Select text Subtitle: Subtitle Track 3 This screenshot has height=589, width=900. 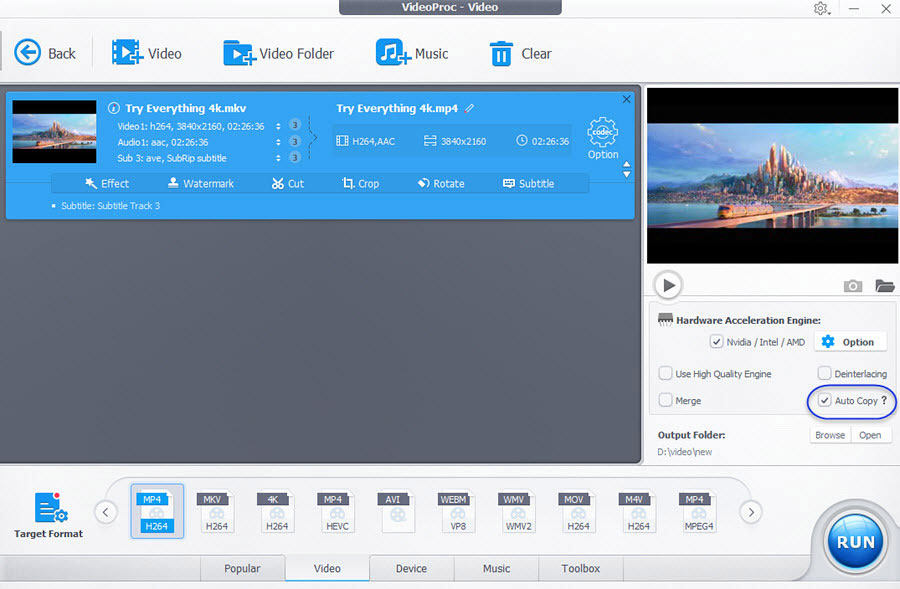point(111,206)
